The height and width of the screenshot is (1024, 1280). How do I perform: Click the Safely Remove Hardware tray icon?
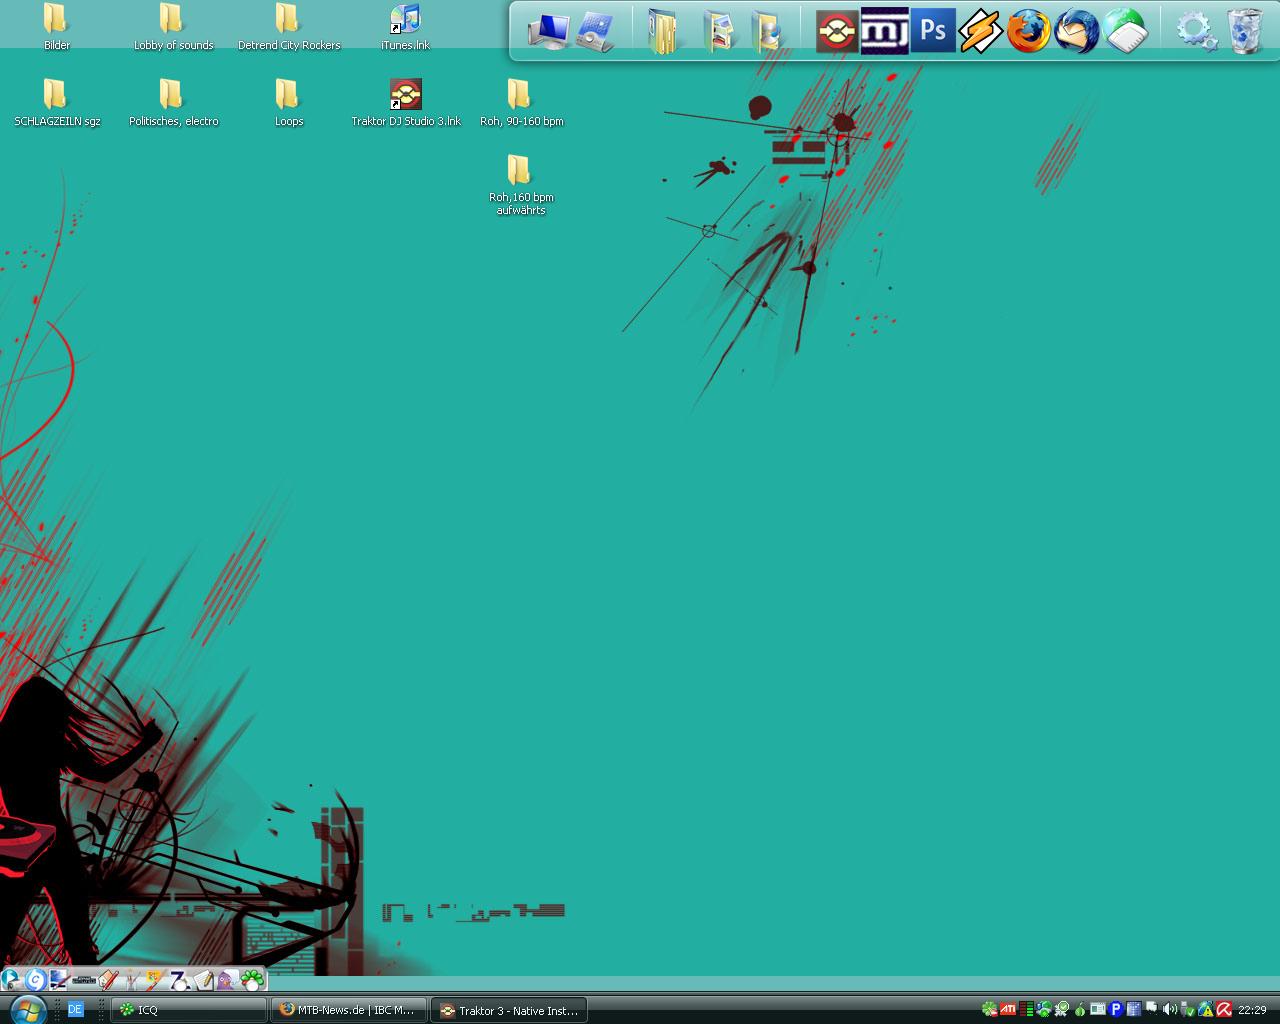tap(1187, 1009)
